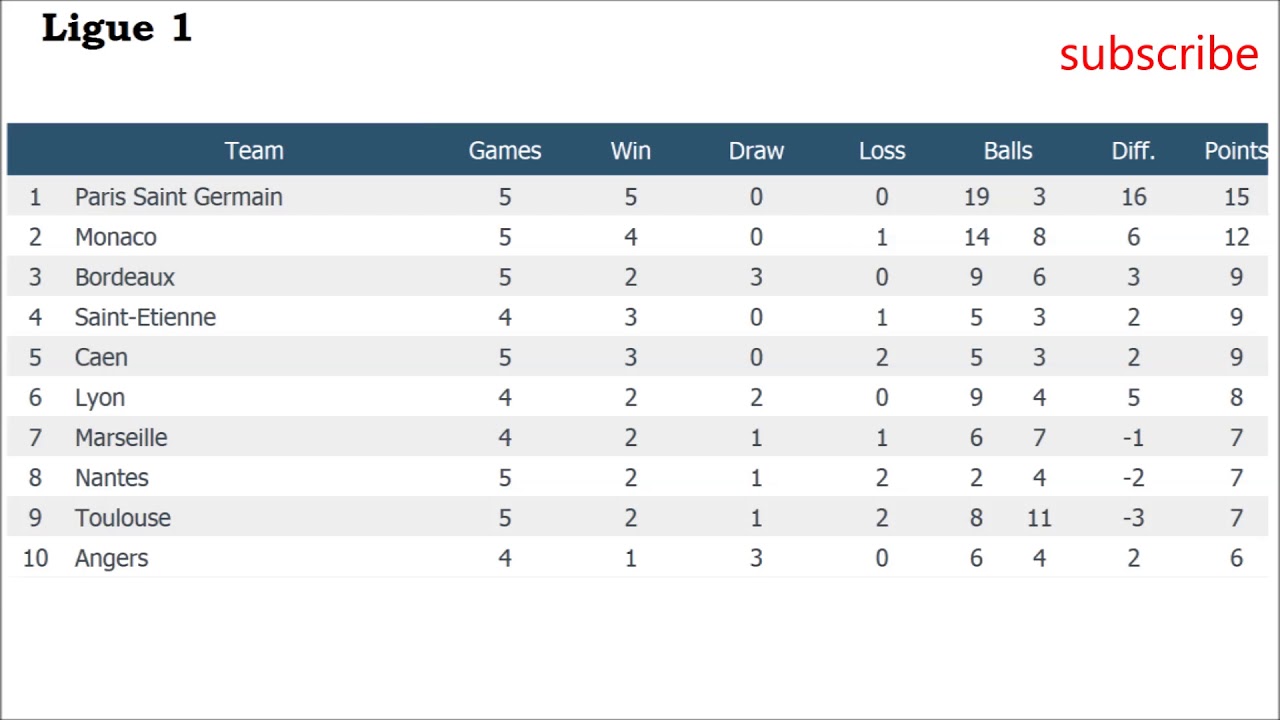Screen dimensions: 1280x720
Task: Click the Team column header
Action: [254, 151]
